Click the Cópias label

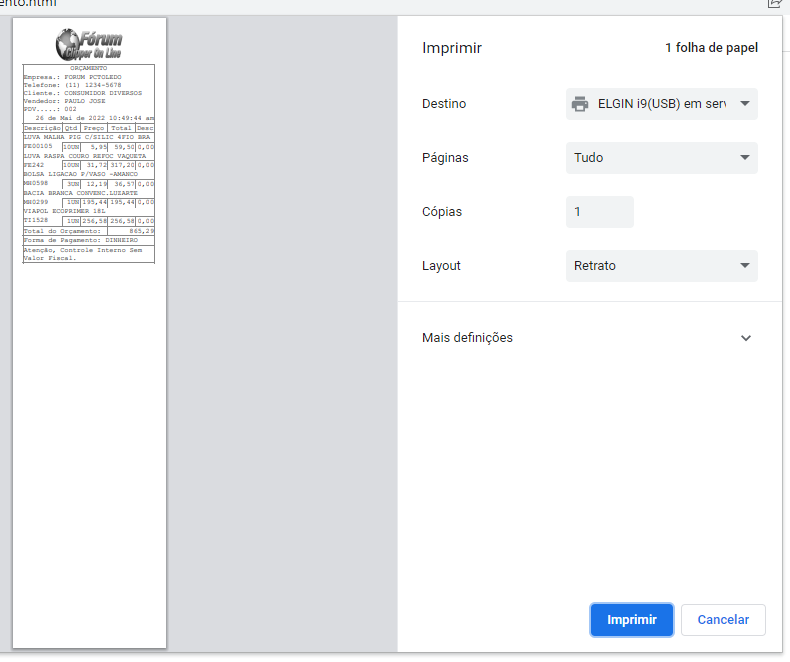pyautogui.click(x=442, y=212)
